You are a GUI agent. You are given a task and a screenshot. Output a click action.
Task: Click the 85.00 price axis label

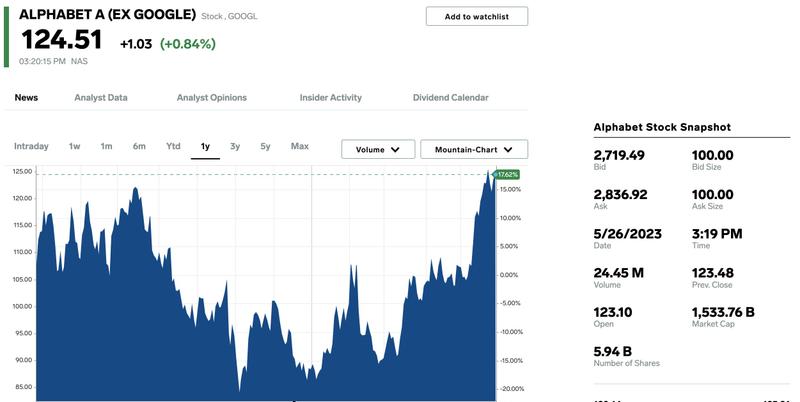pyautogui.click(x=22, y=387)
